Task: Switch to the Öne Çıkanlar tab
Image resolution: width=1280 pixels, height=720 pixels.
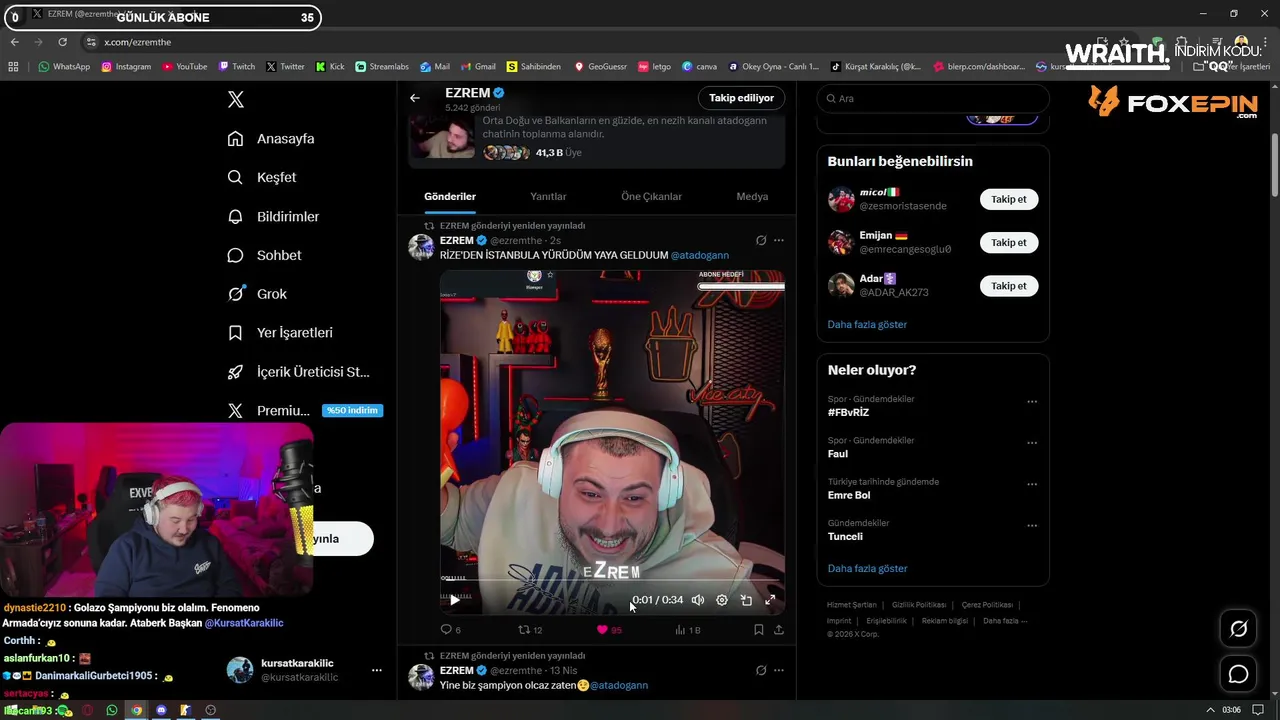Action: pos(651,196)
